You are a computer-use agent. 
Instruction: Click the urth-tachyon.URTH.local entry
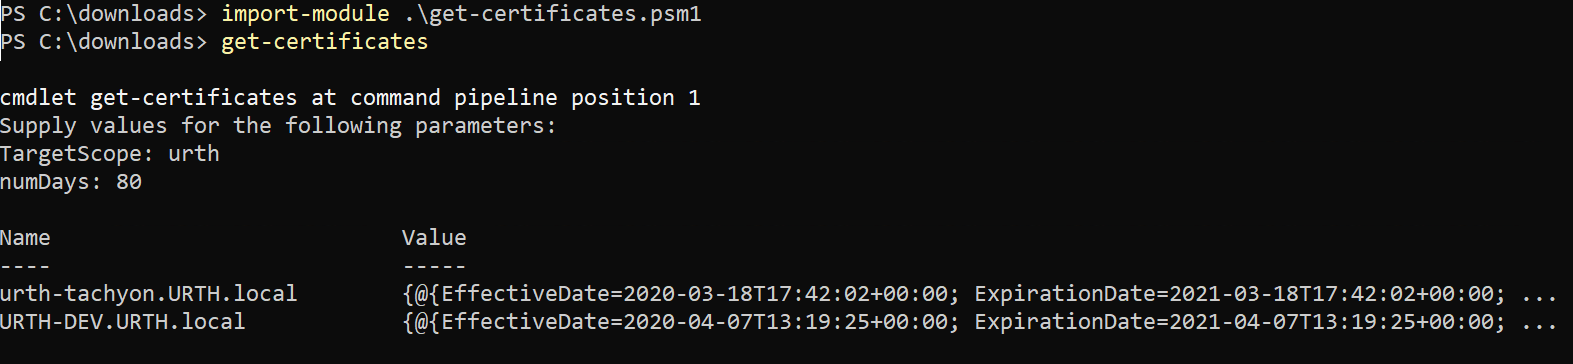149,294
